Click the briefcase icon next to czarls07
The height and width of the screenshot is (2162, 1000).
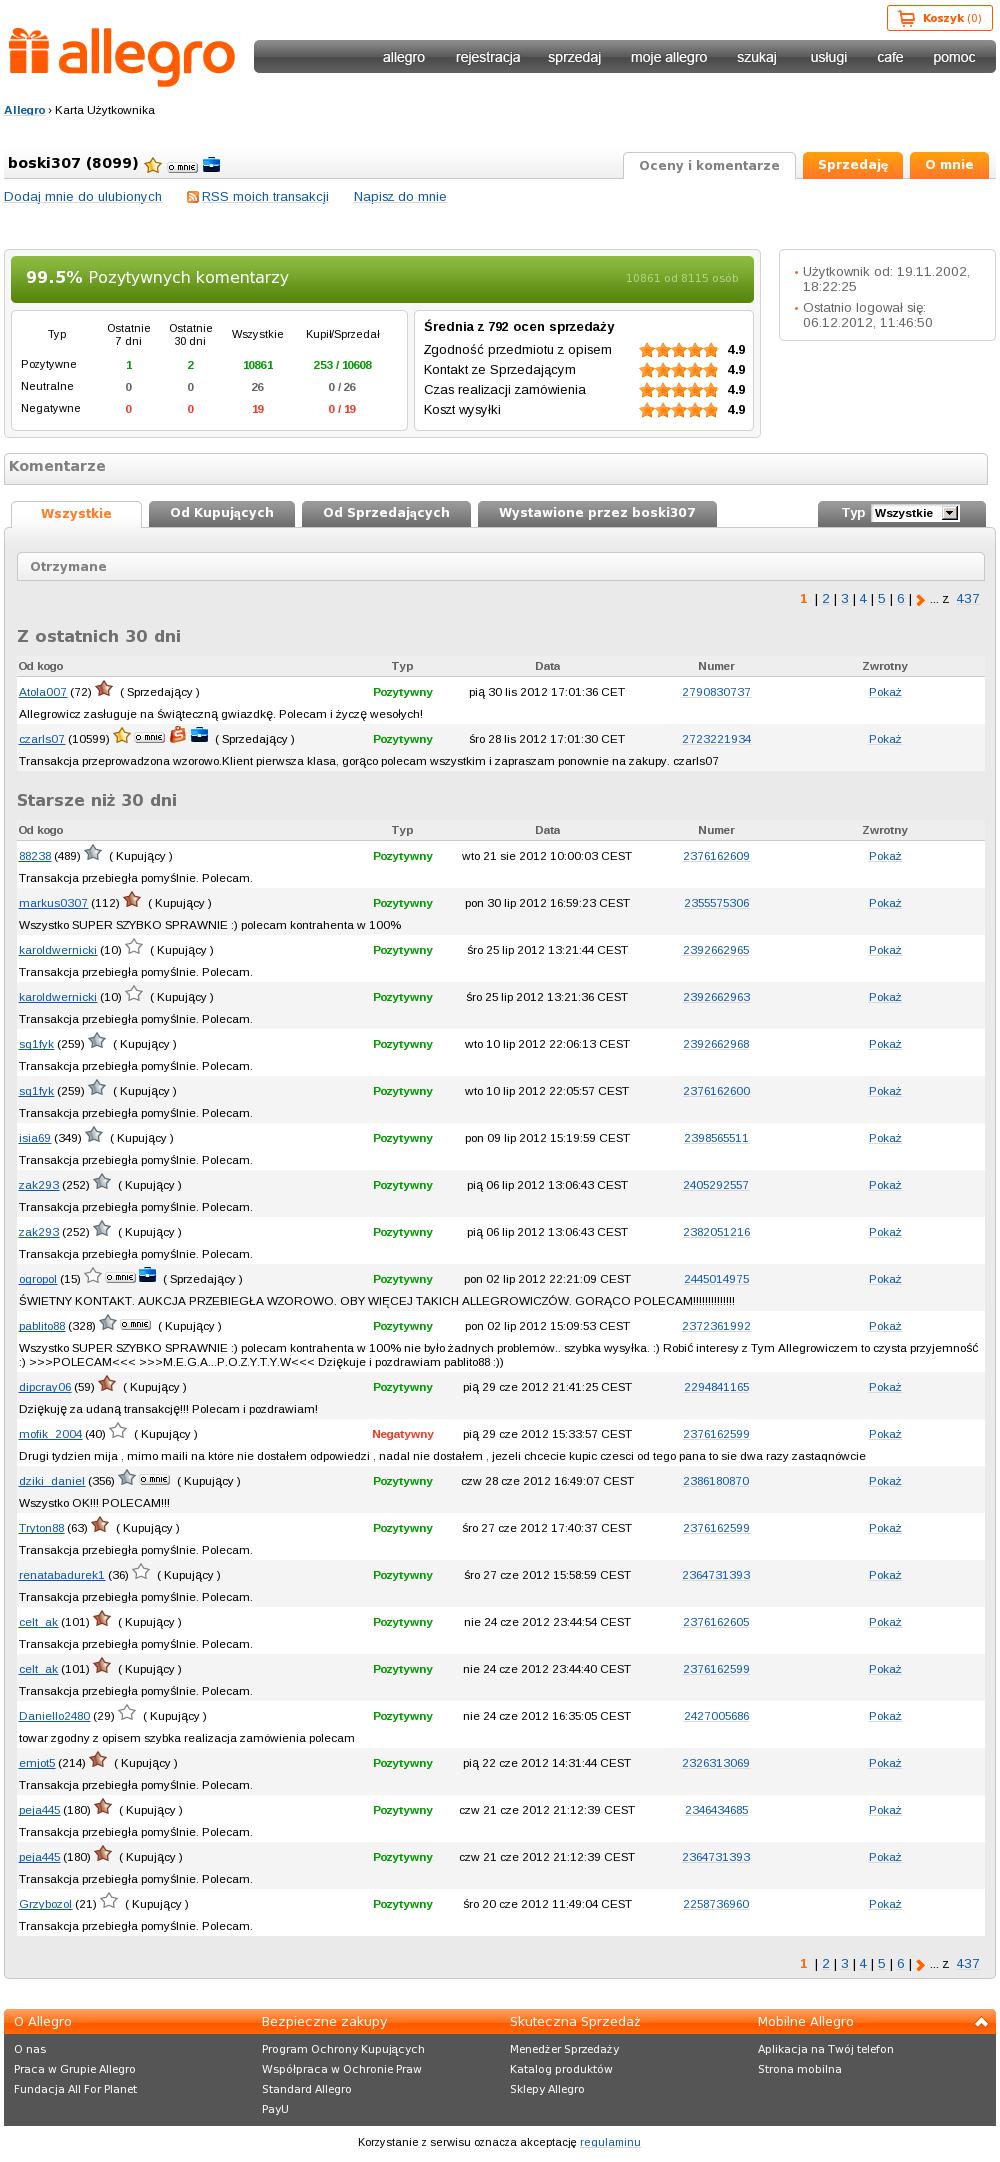pyautogui.click(x=199, y=736)
